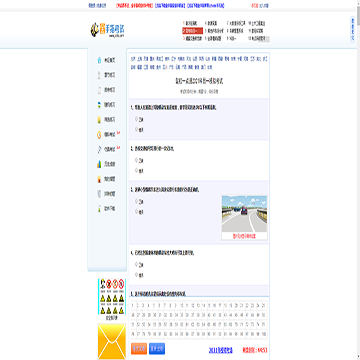The width and height of the screenshot is (360, 360).
Task: Open the sidebar item with the bar chart icon
Action: (106, 164)
